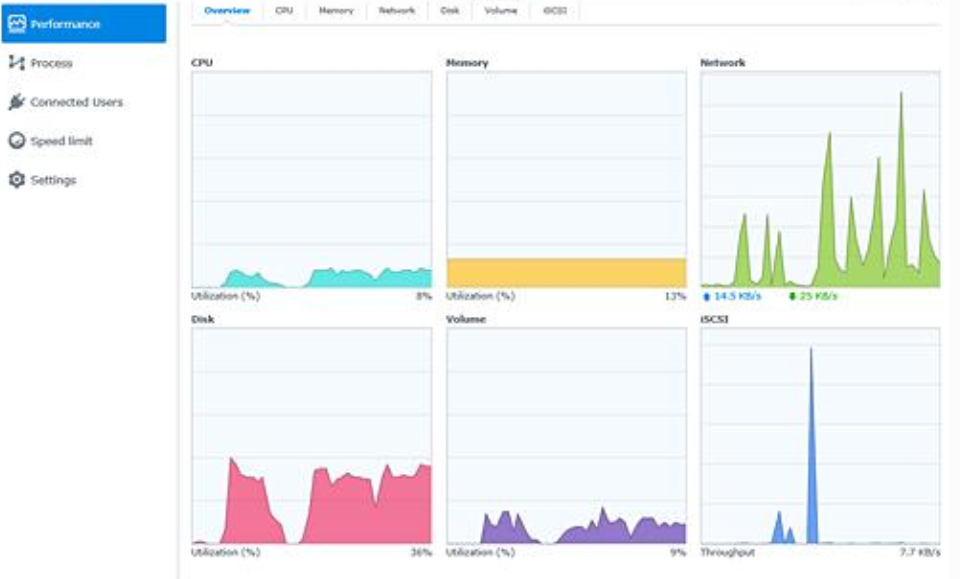
Task: Click the Memory utilization chart
Action: (566, 179)
